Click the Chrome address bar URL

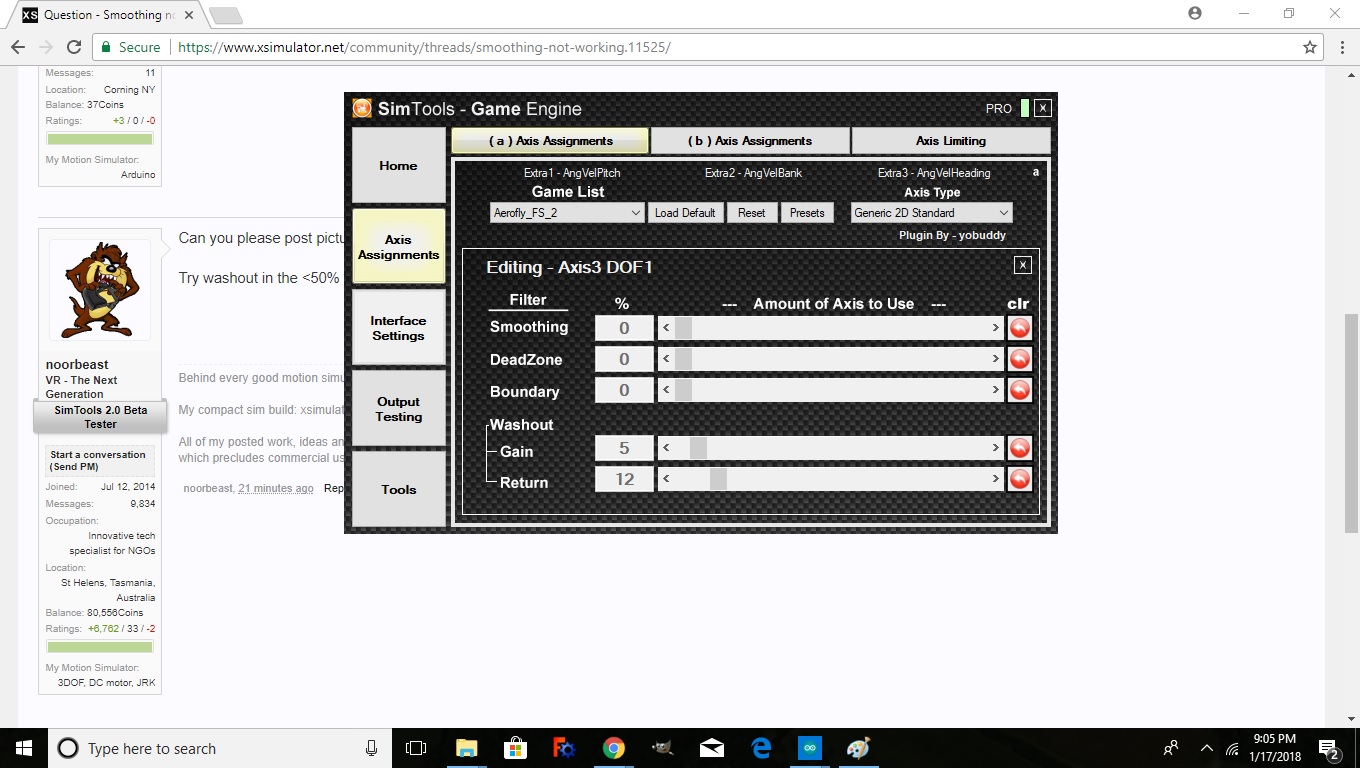pos(423,47)
